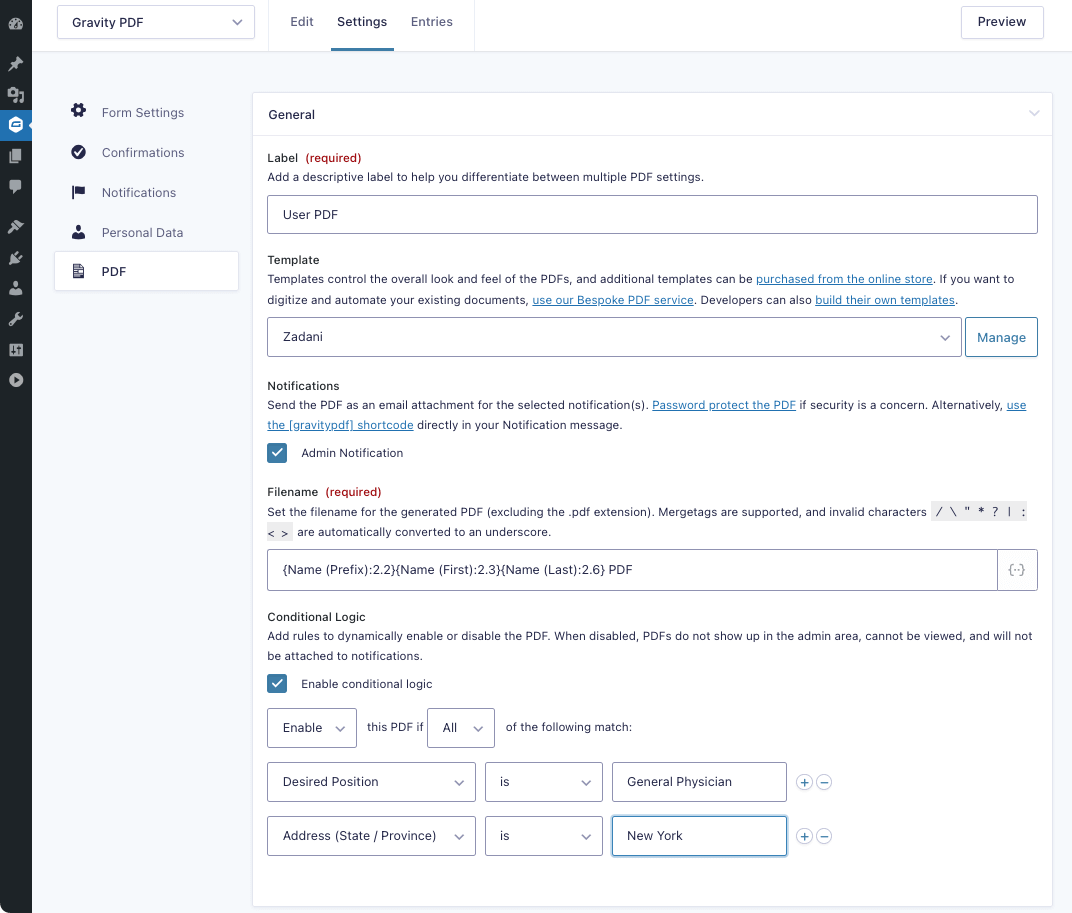Screen dimensions: 1072x913
Task: Open the Comments bubble icon
Action: click(15, 186)
